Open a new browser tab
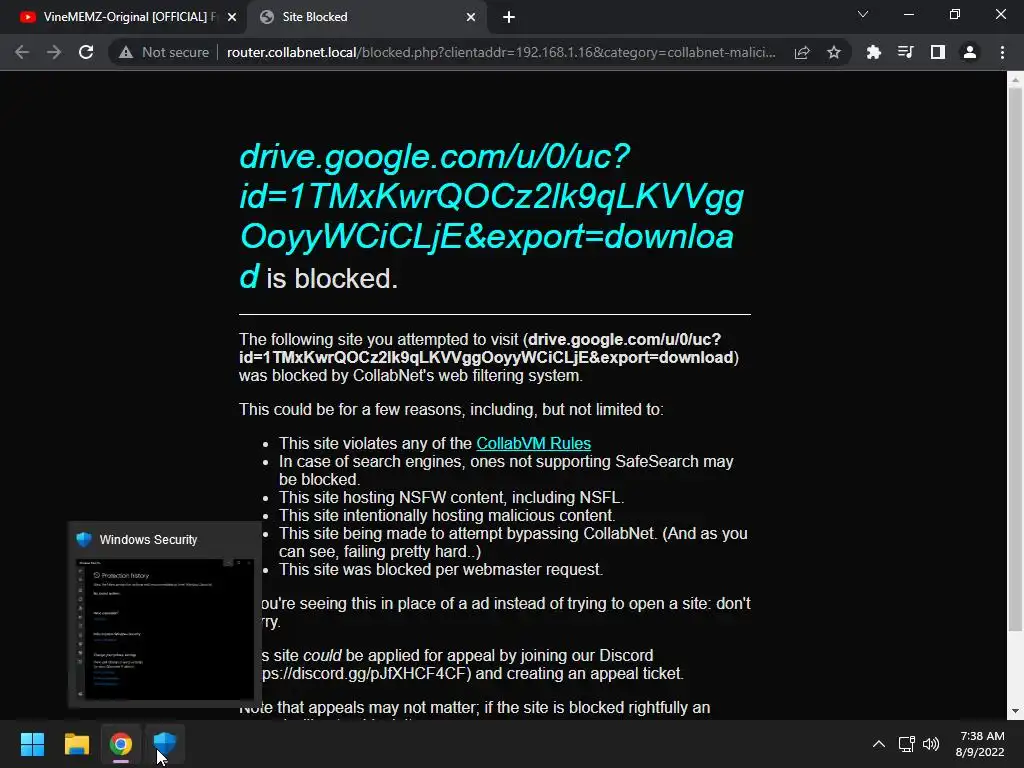1024x768 pixels. 509,17
